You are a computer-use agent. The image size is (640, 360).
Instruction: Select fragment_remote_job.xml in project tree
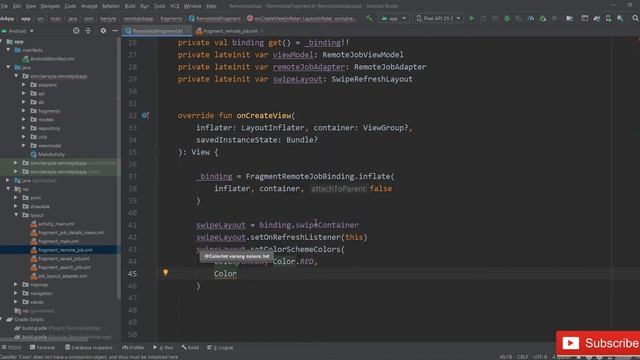pyautogui.click(x=65, y=250)
